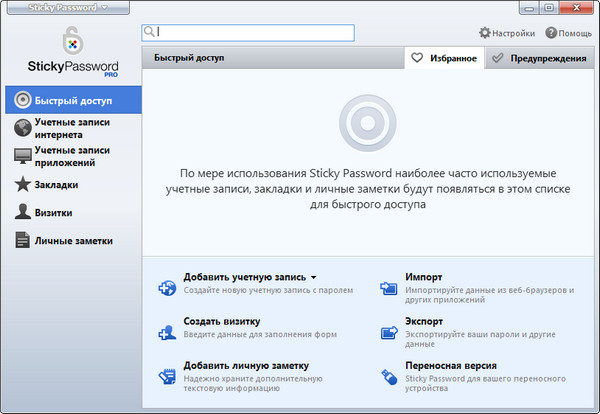Click the Быстрый доступ panel header
The height and width of the screenshot is (414, 600).
[189, 58]
